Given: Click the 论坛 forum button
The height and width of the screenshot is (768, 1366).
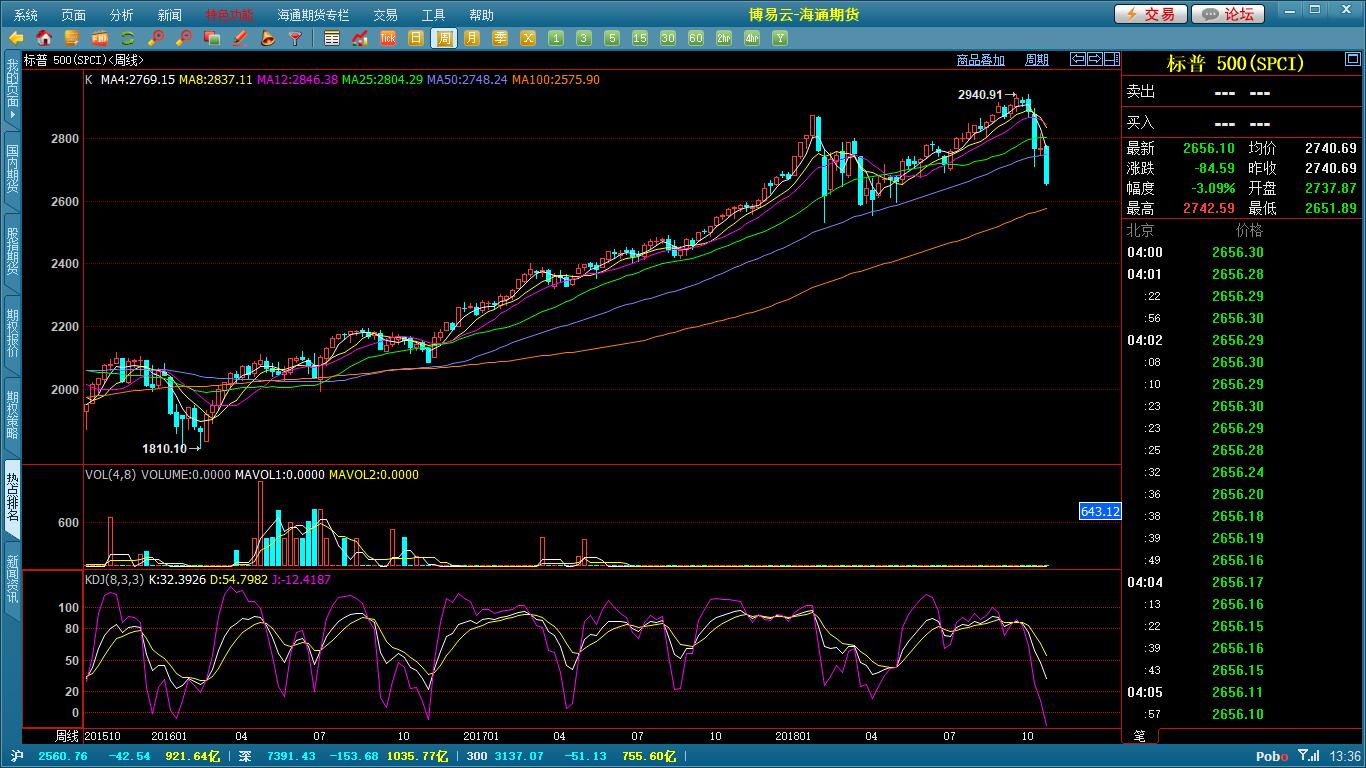Looking at the screenshot, I should coord(1228,14).
